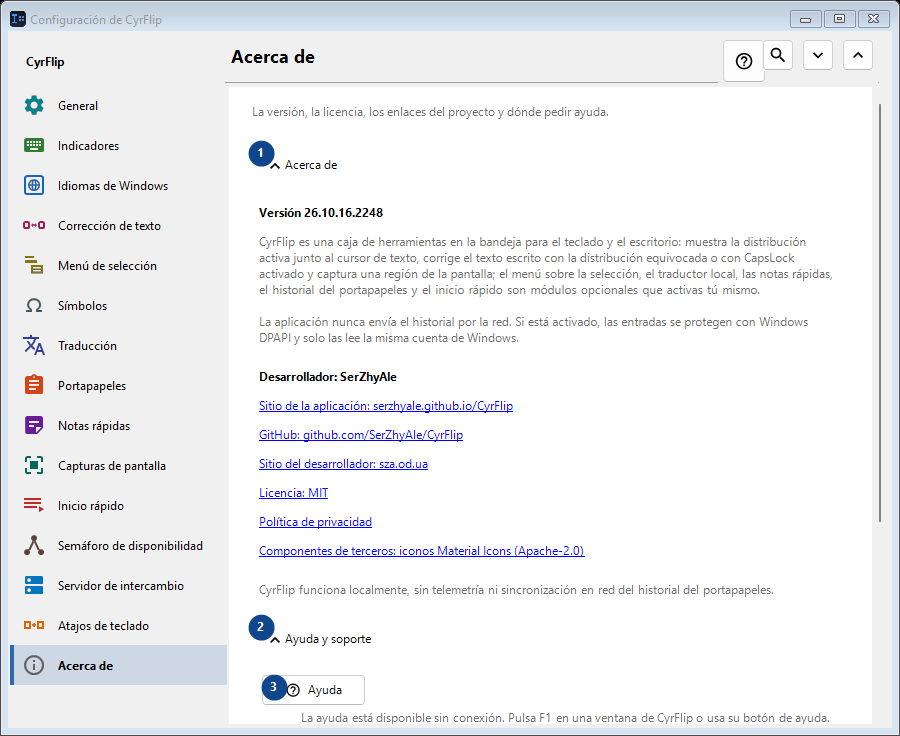Click the down chevron header button
Screen dimensions: 900x736
click(818, 55)
